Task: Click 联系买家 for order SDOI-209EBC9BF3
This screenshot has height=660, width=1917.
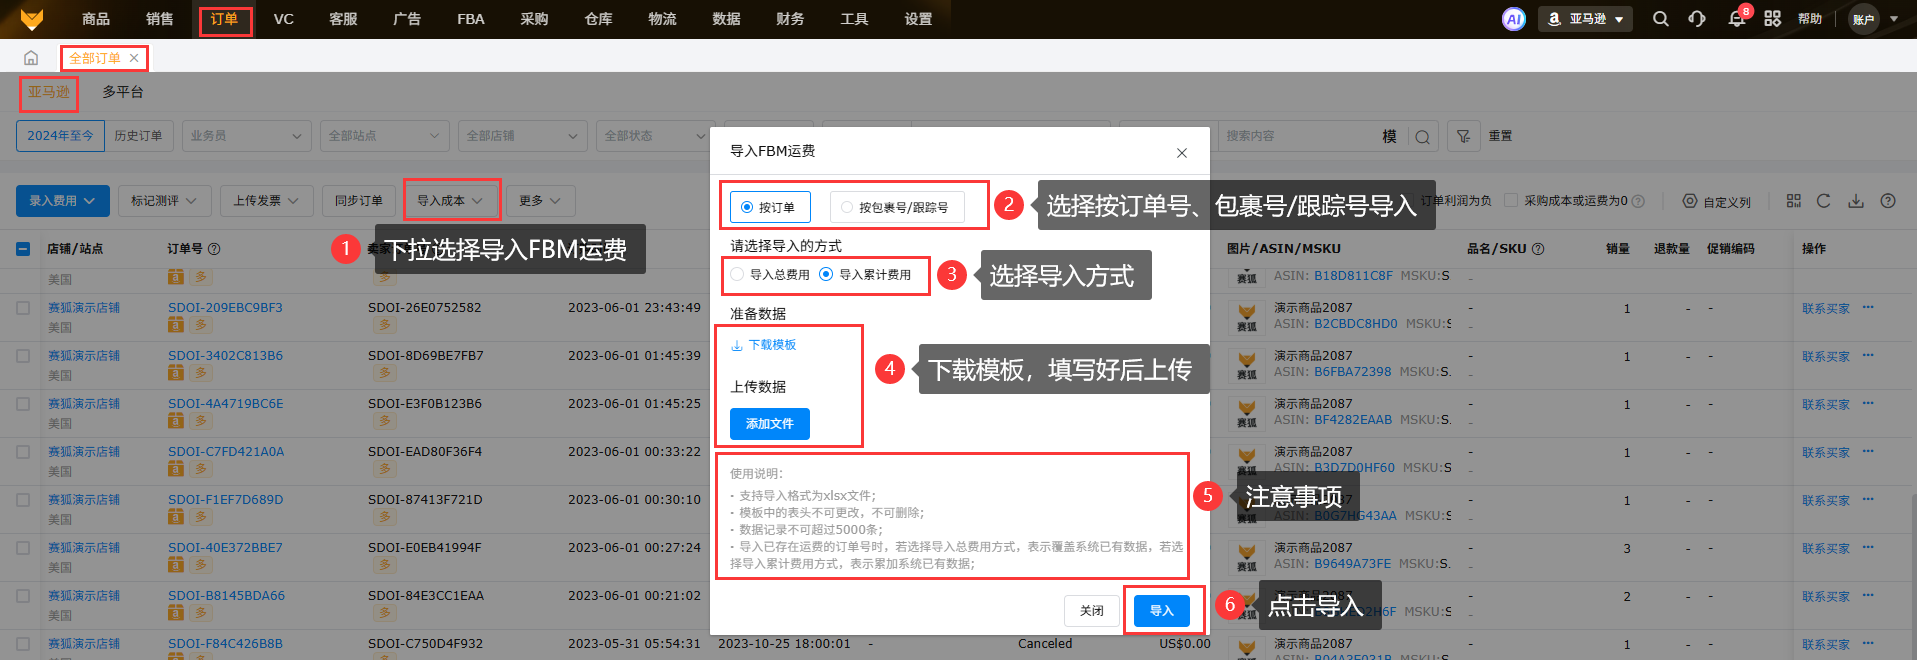Action: click(x=1826, y=309)
